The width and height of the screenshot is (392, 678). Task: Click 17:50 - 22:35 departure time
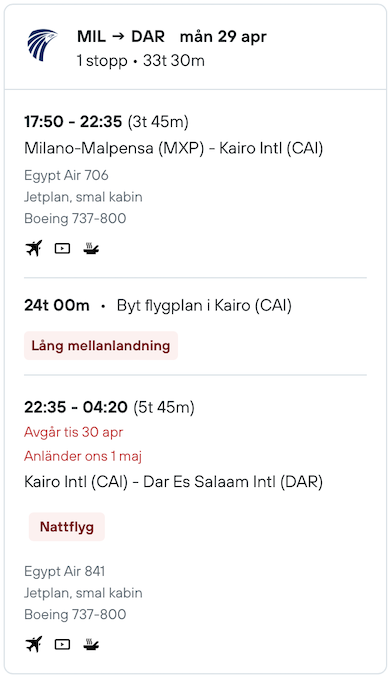(x=73, y=122)
